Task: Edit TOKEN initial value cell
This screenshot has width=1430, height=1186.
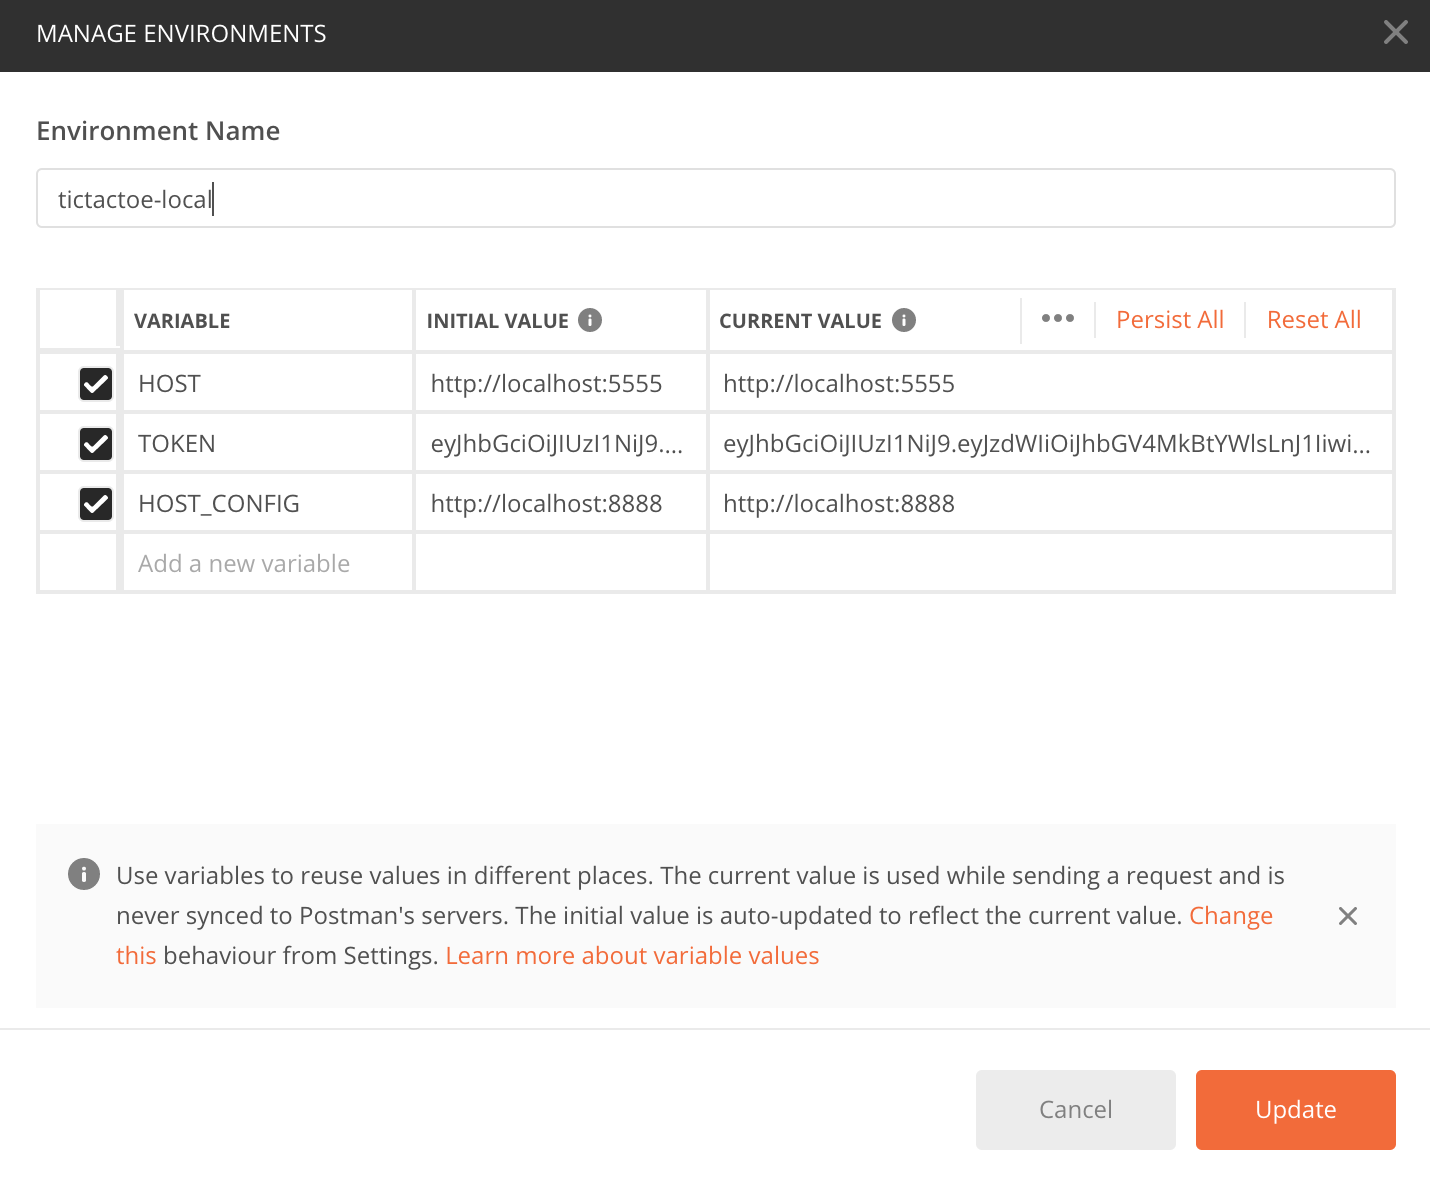Action: pos(561,443)
